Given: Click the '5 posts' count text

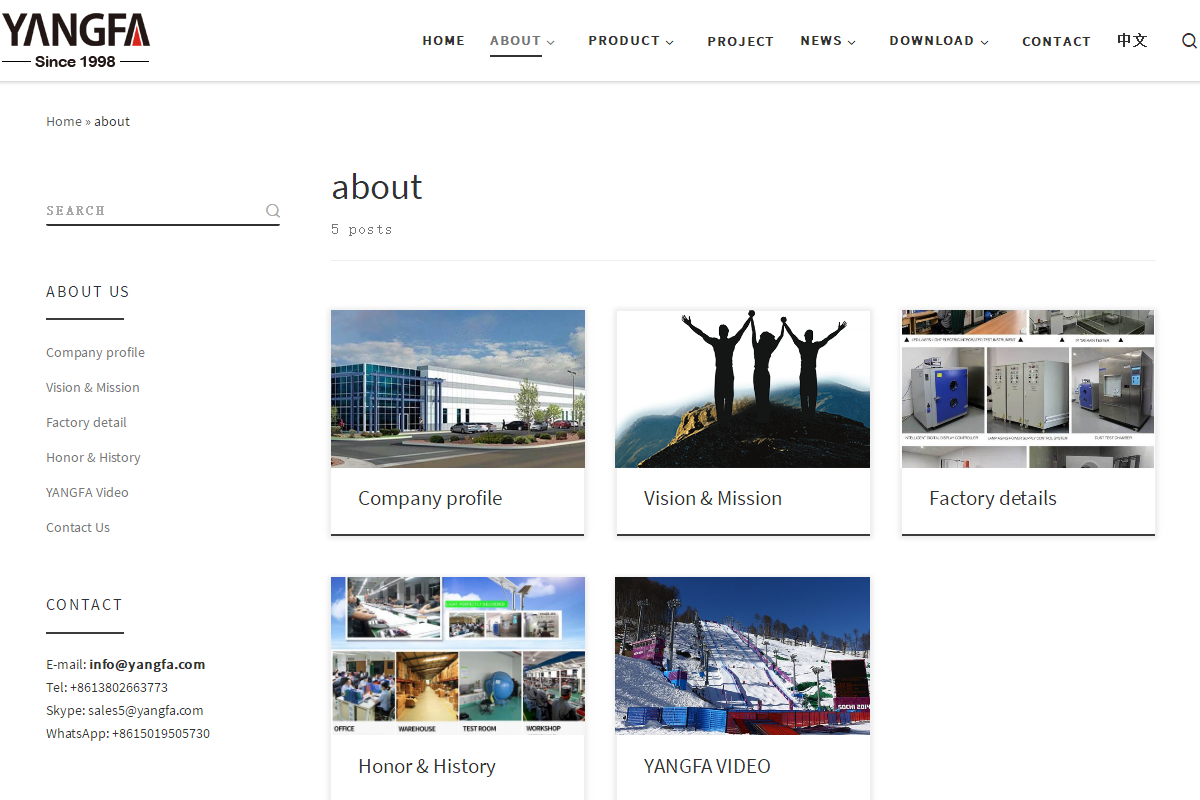Looking at the screenshot, I should [362, 229].
